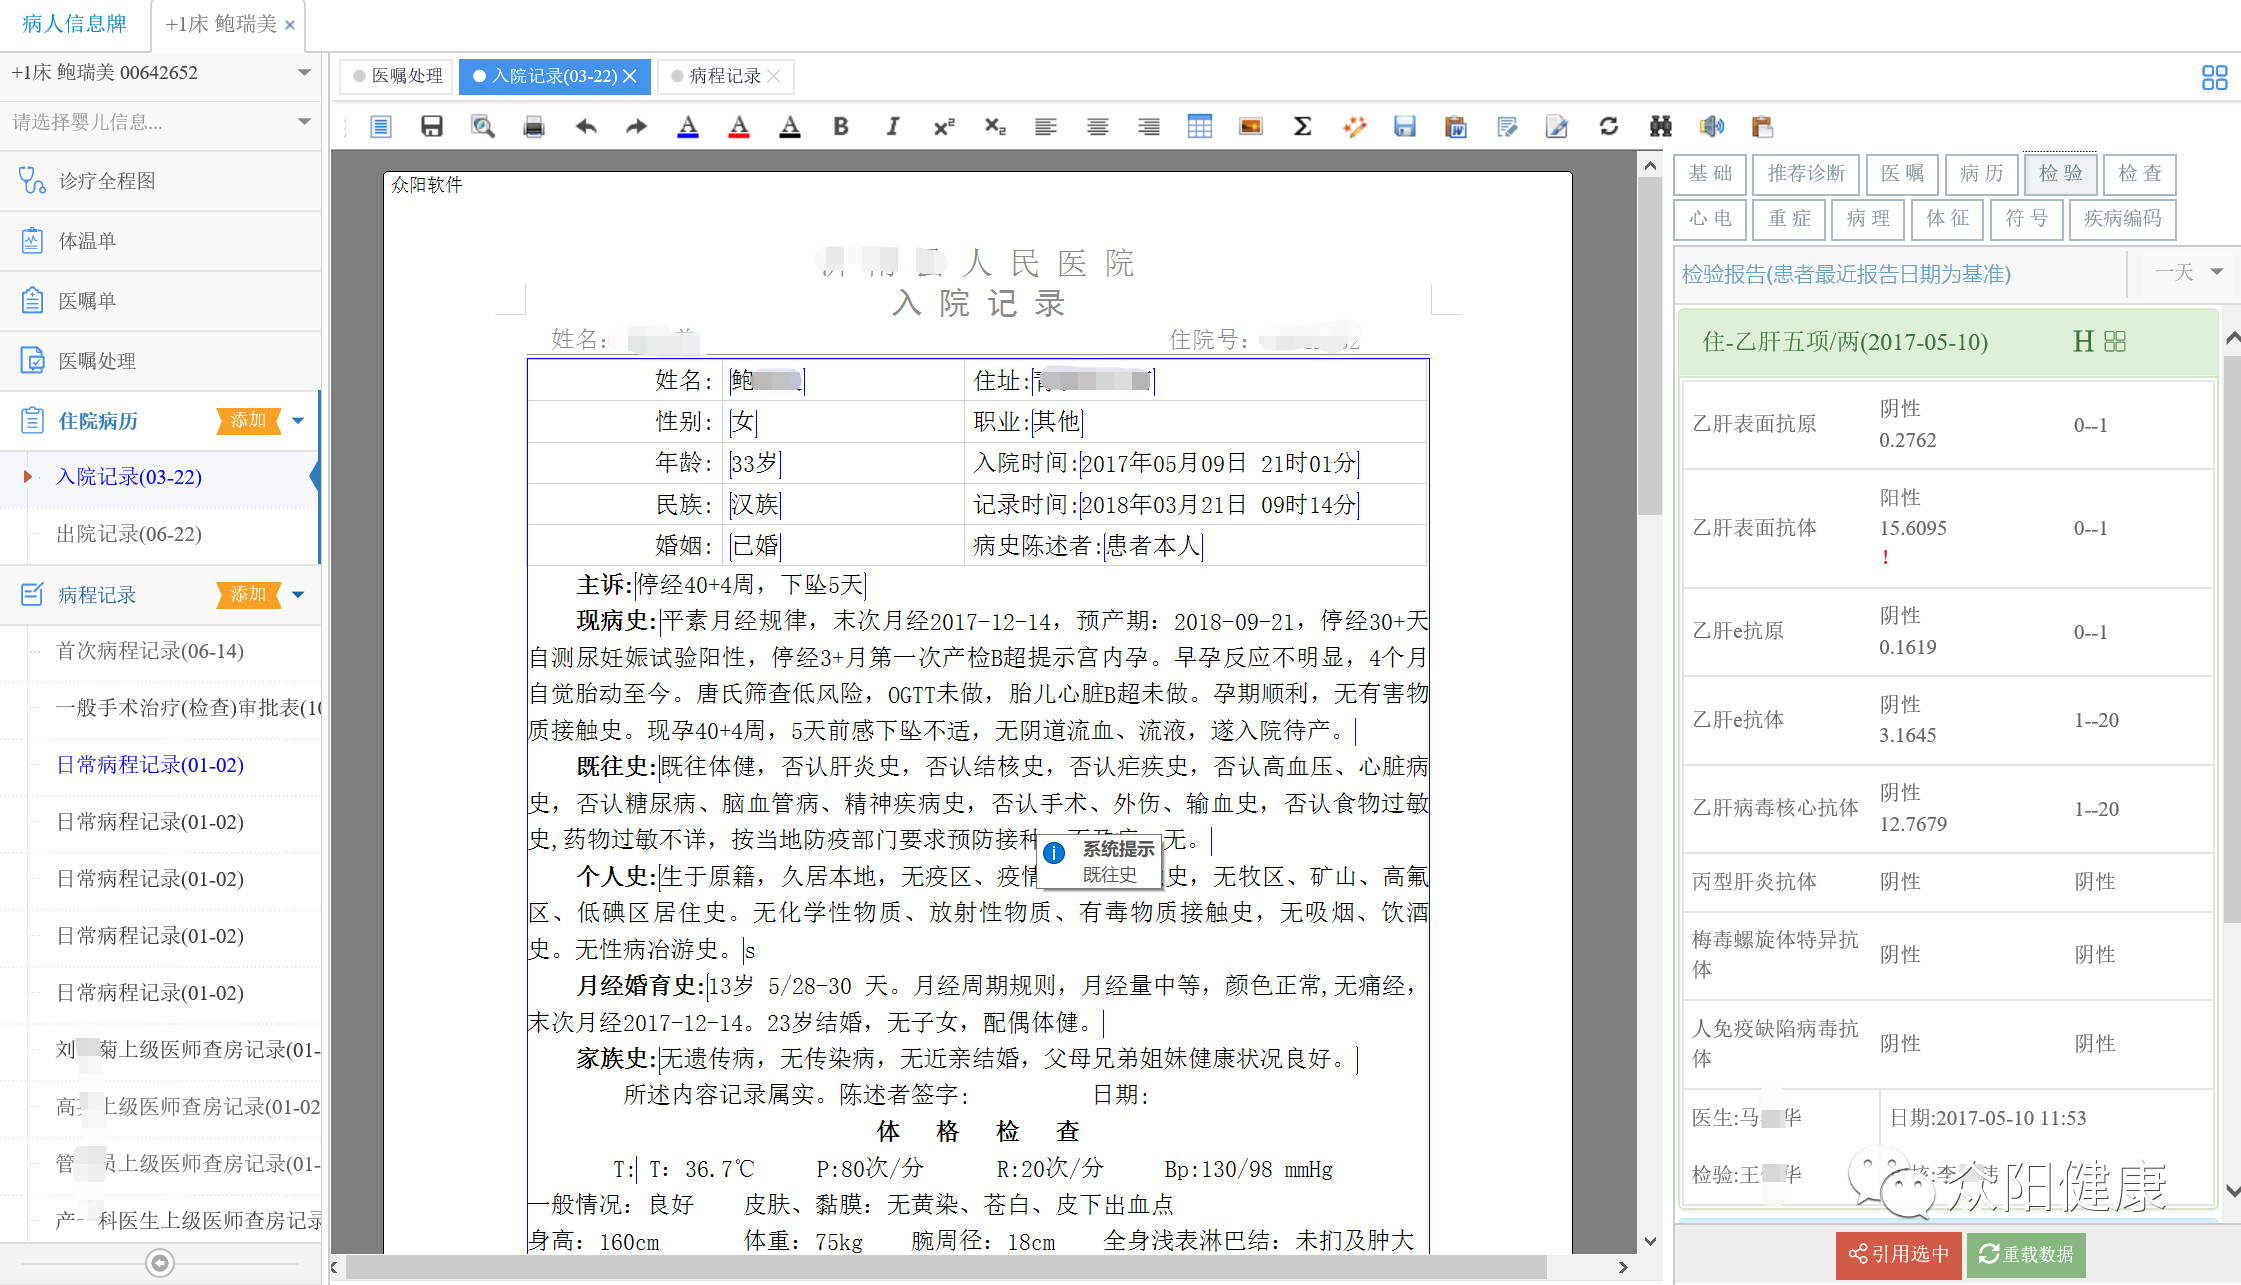Image resolution: width=2241 pixels, height=1285 pixels.
Task: Click the speaker audio icon
Action: coord(1711,127)
